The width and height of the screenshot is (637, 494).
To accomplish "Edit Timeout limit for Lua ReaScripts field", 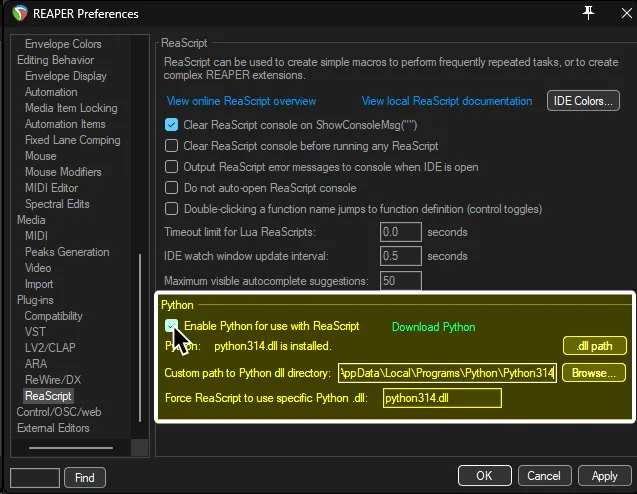I will point(401,232).
